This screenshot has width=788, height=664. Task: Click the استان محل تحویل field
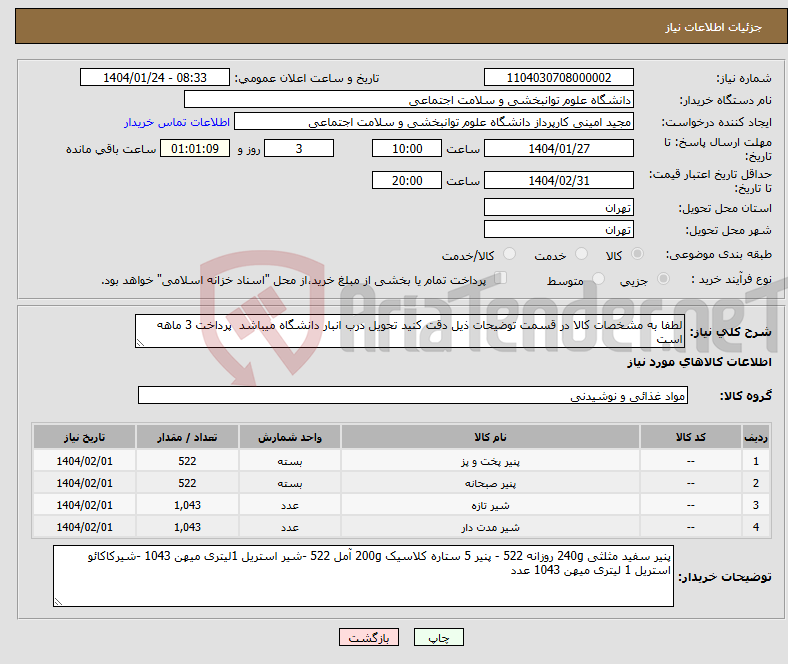point(558,208)
